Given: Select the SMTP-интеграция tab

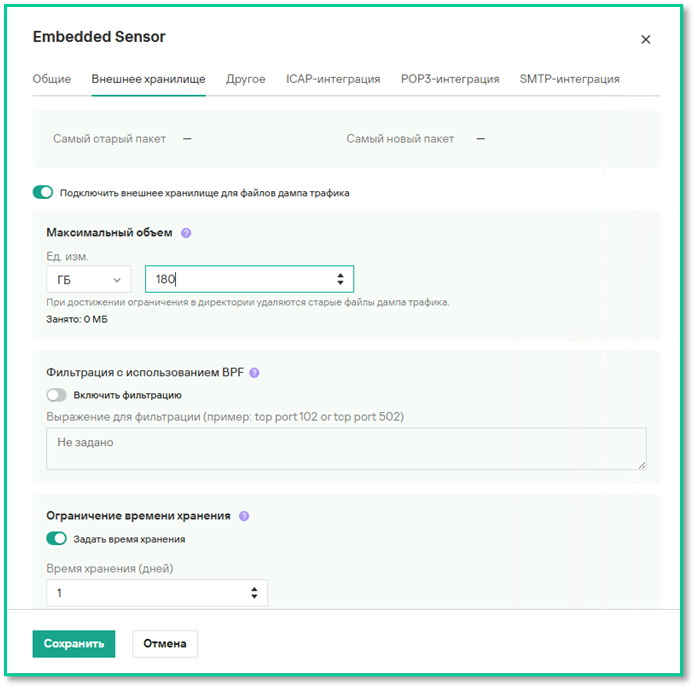Looking at the screenshot, I should pos(569,79).
